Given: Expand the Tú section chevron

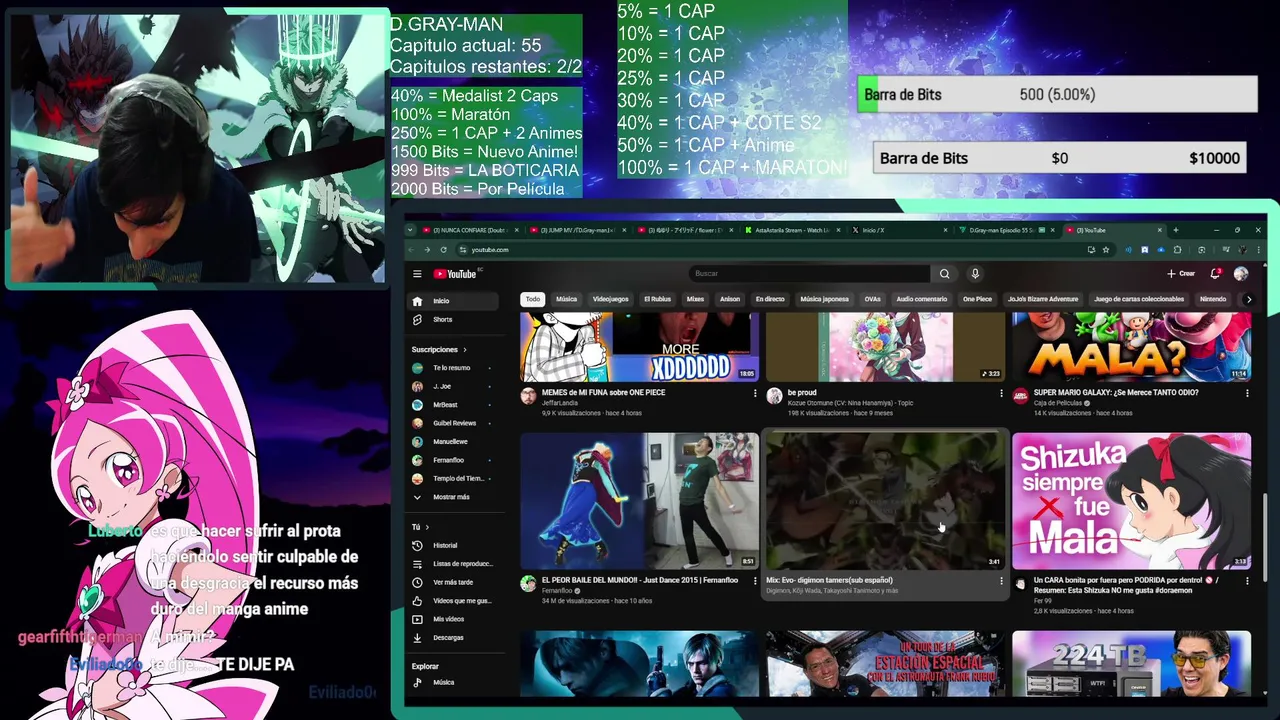Looking at the screenshot, I should pyautogui.click(x=427, y=527).
